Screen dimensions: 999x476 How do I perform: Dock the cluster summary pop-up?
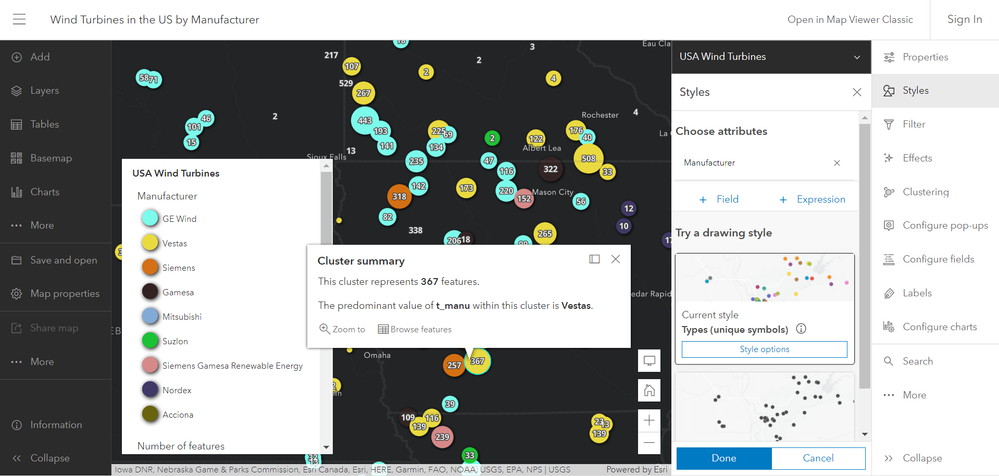[x=594, y=259]
